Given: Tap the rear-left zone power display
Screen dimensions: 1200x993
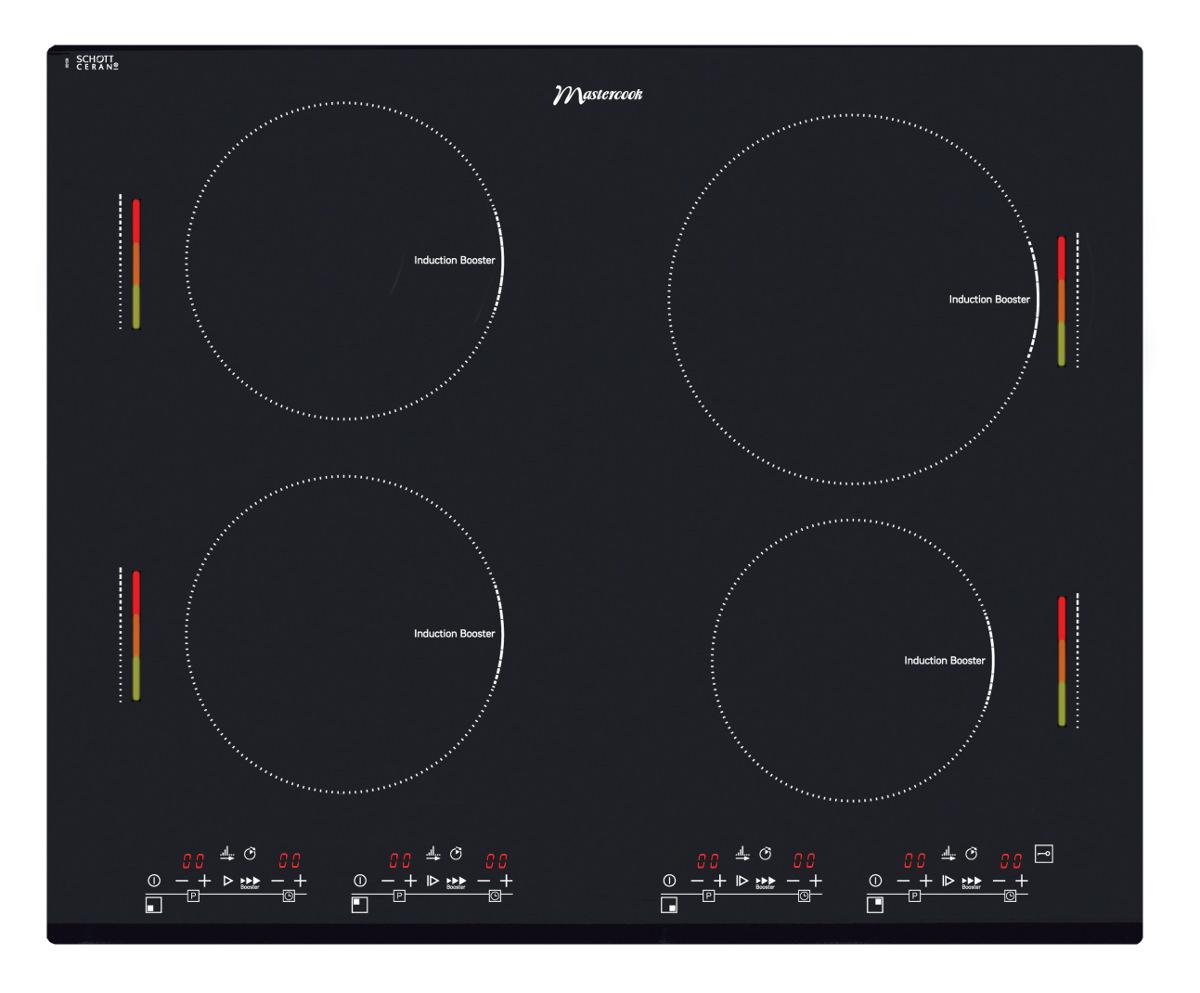Looking at the screenshot, I should (x=400, y=860).
